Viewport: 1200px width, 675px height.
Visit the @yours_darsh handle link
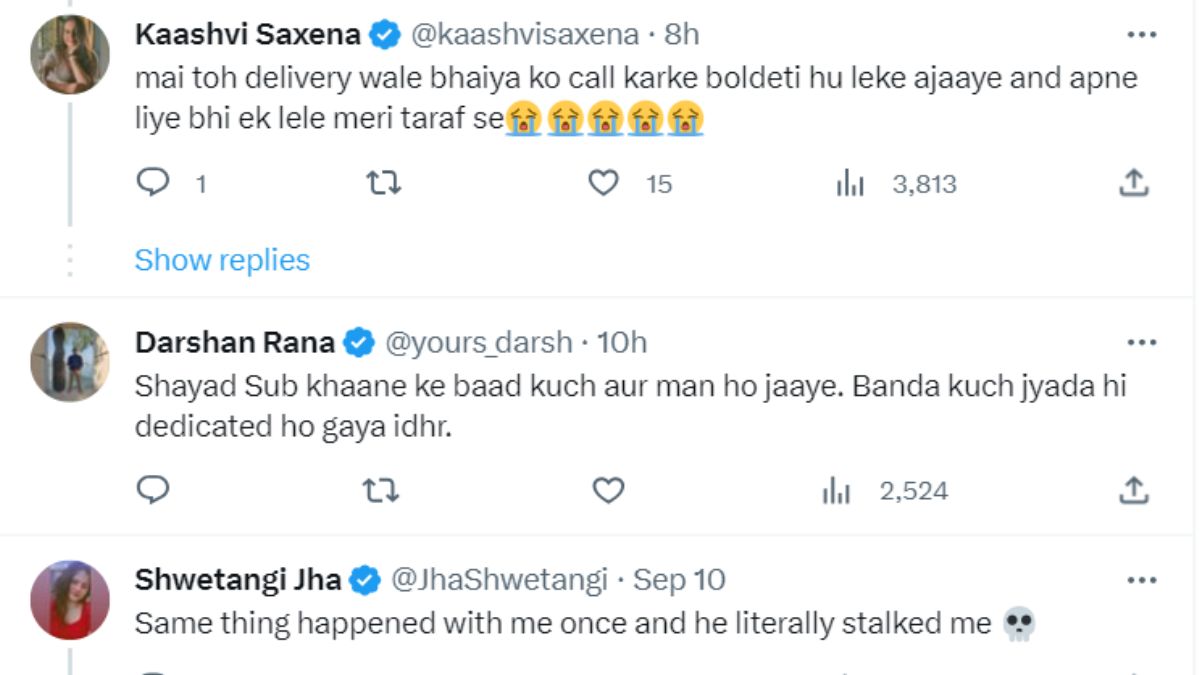point(478,343)
